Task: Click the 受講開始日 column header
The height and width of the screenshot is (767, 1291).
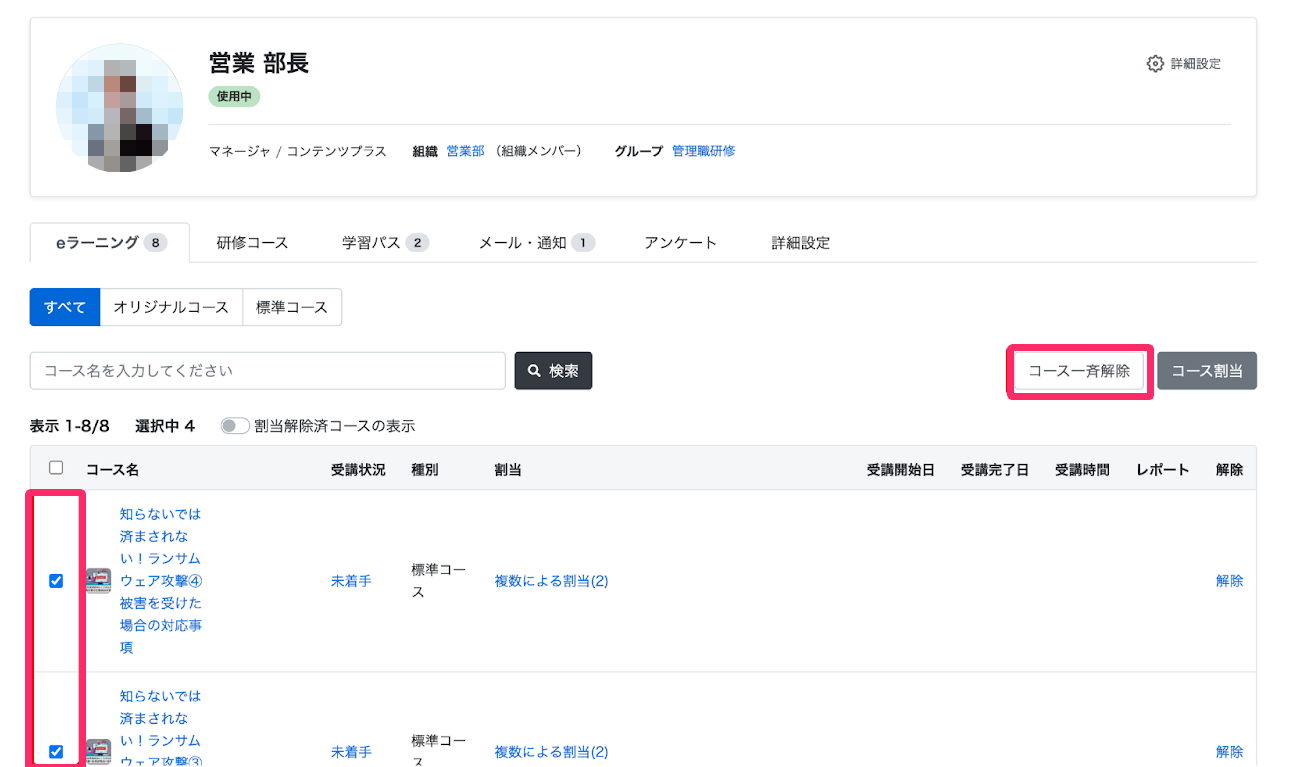Action: click(901, 469)
